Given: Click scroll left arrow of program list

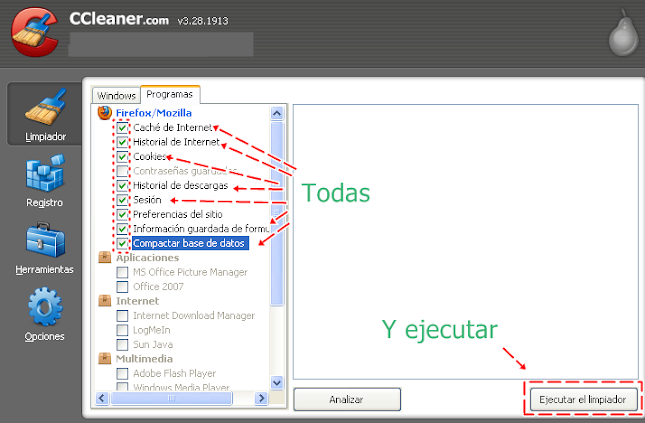Looking at the screenshot, I should pyautogui.click(x=102, y=398).
